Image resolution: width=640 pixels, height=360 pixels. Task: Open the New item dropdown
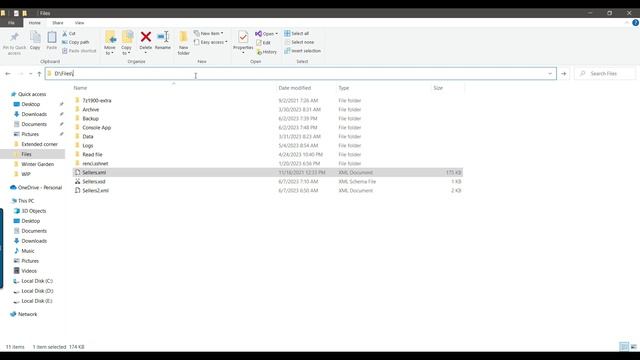pyautogui.click(x=209, y=33)
